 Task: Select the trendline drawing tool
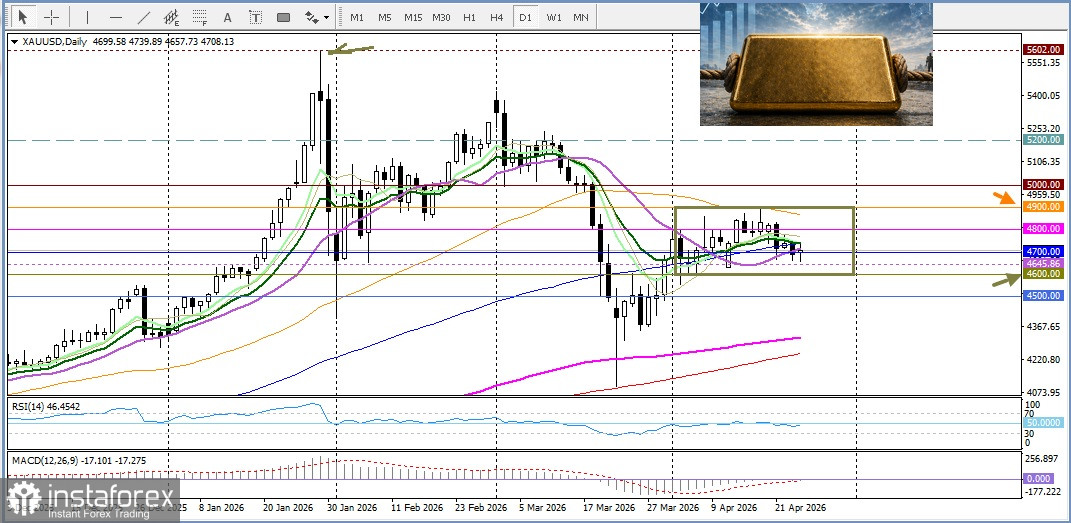tap(144, 17)
